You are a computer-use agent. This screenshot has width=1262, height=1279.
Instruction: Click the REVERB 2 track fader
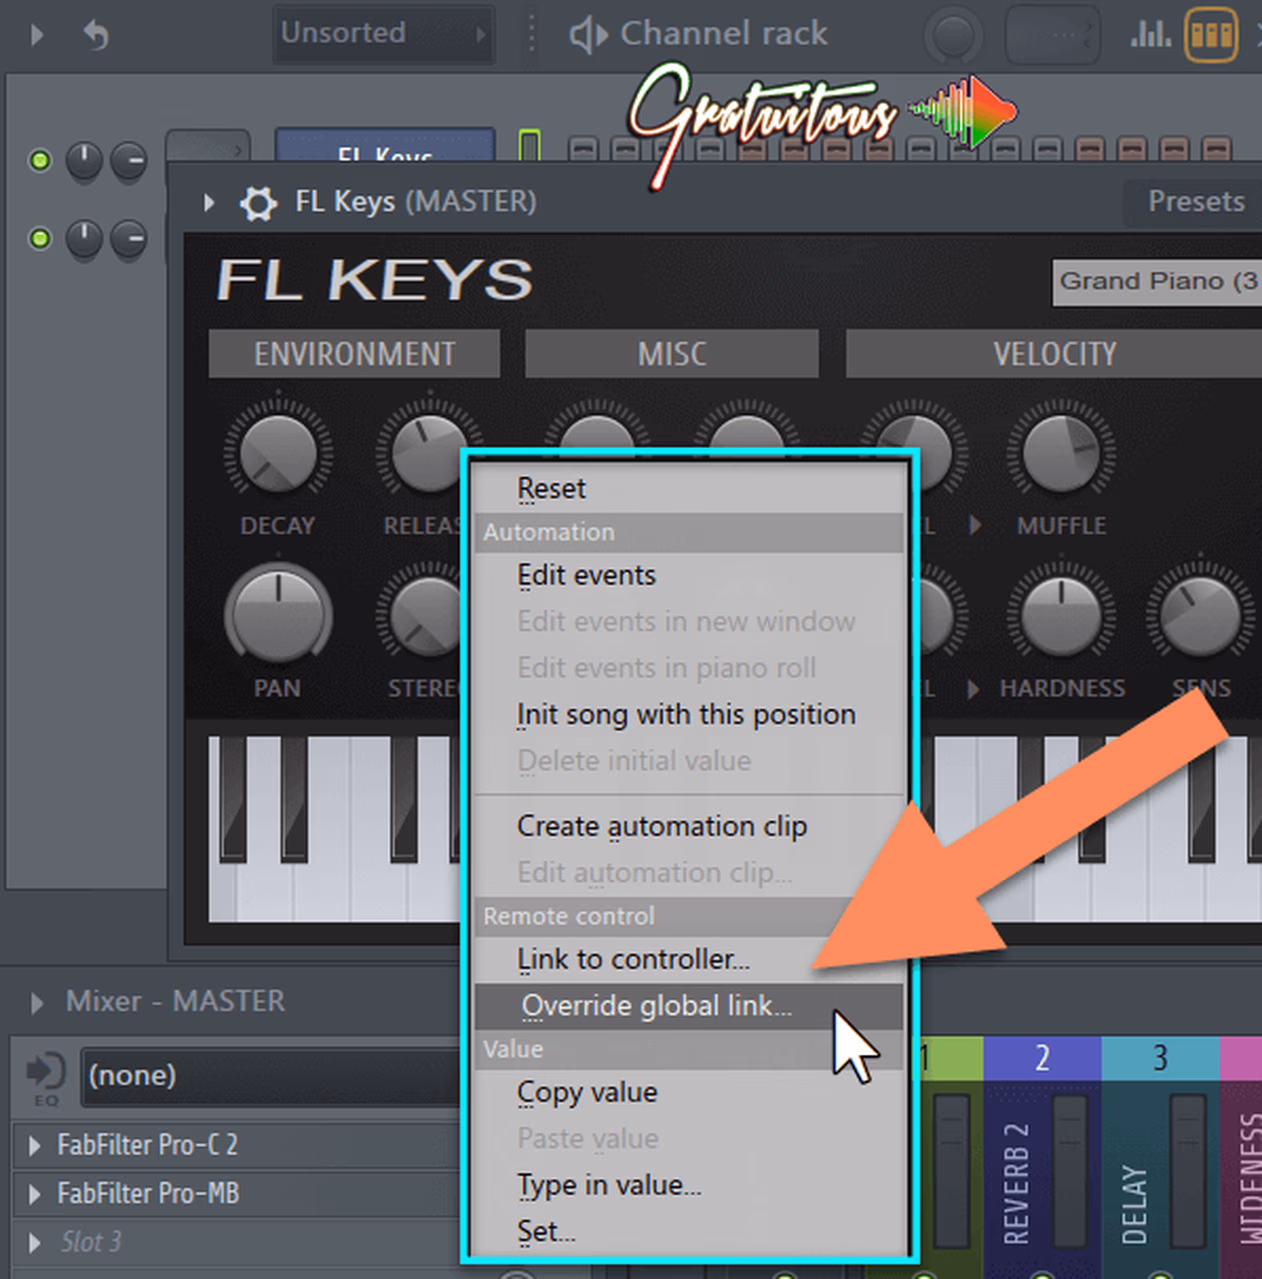pos(1070,1170)
